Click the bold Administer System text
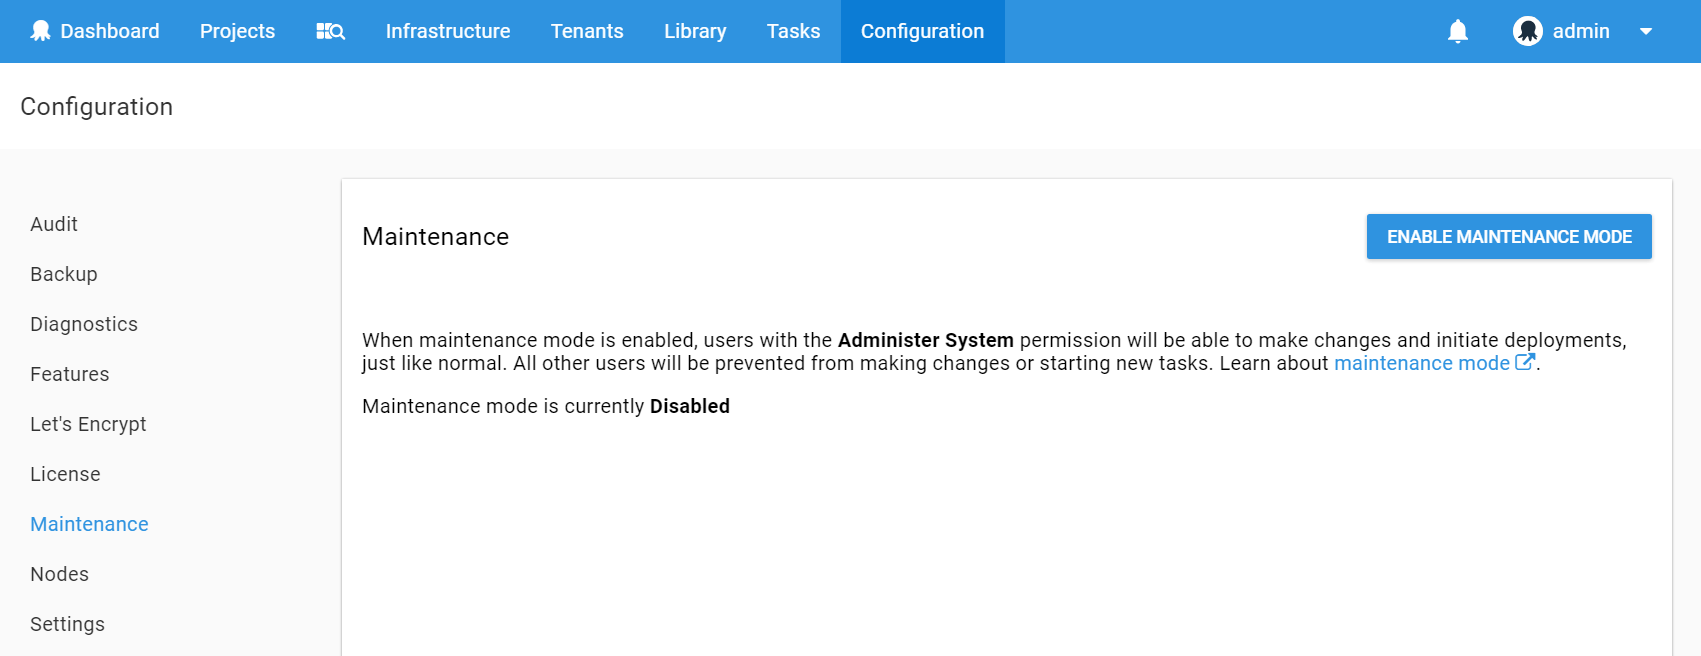The height and width of the screenshot is (656, 1701). point(926,340)
